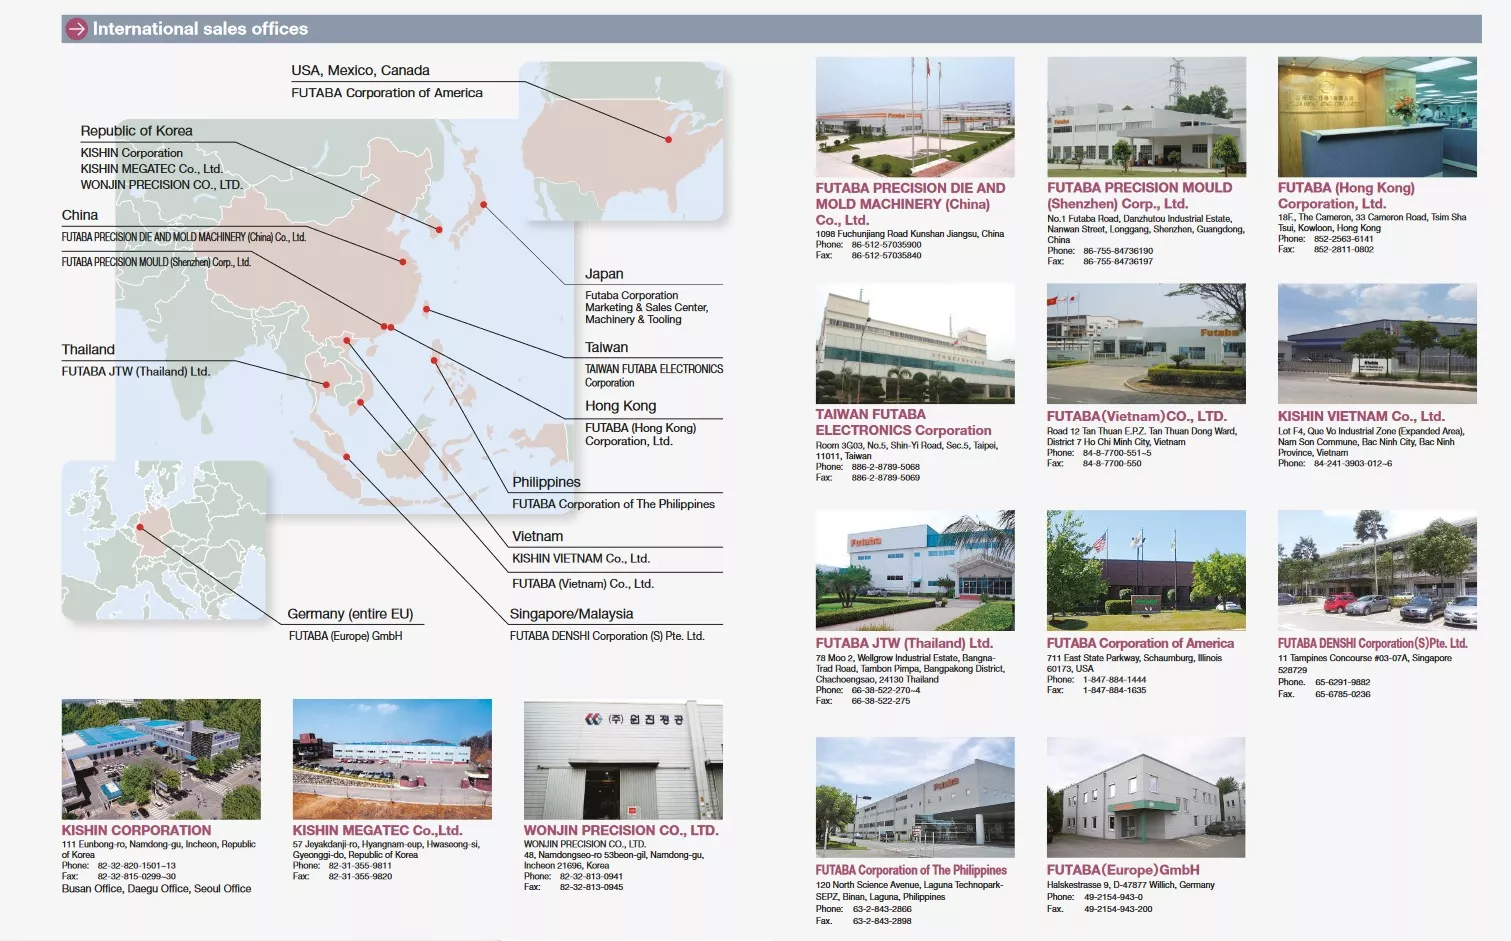Select the WONJIN PRECISION CO., LTD. heading
Image resolution: width=1511 pixels, height=941 pixels.
click(x=621, y=831)
